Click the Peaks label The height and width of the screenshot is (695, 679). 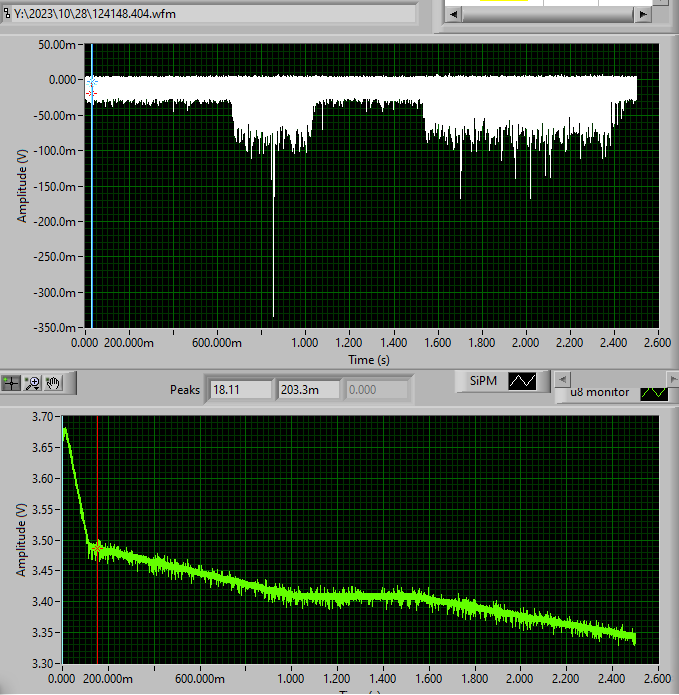point(185,390)
